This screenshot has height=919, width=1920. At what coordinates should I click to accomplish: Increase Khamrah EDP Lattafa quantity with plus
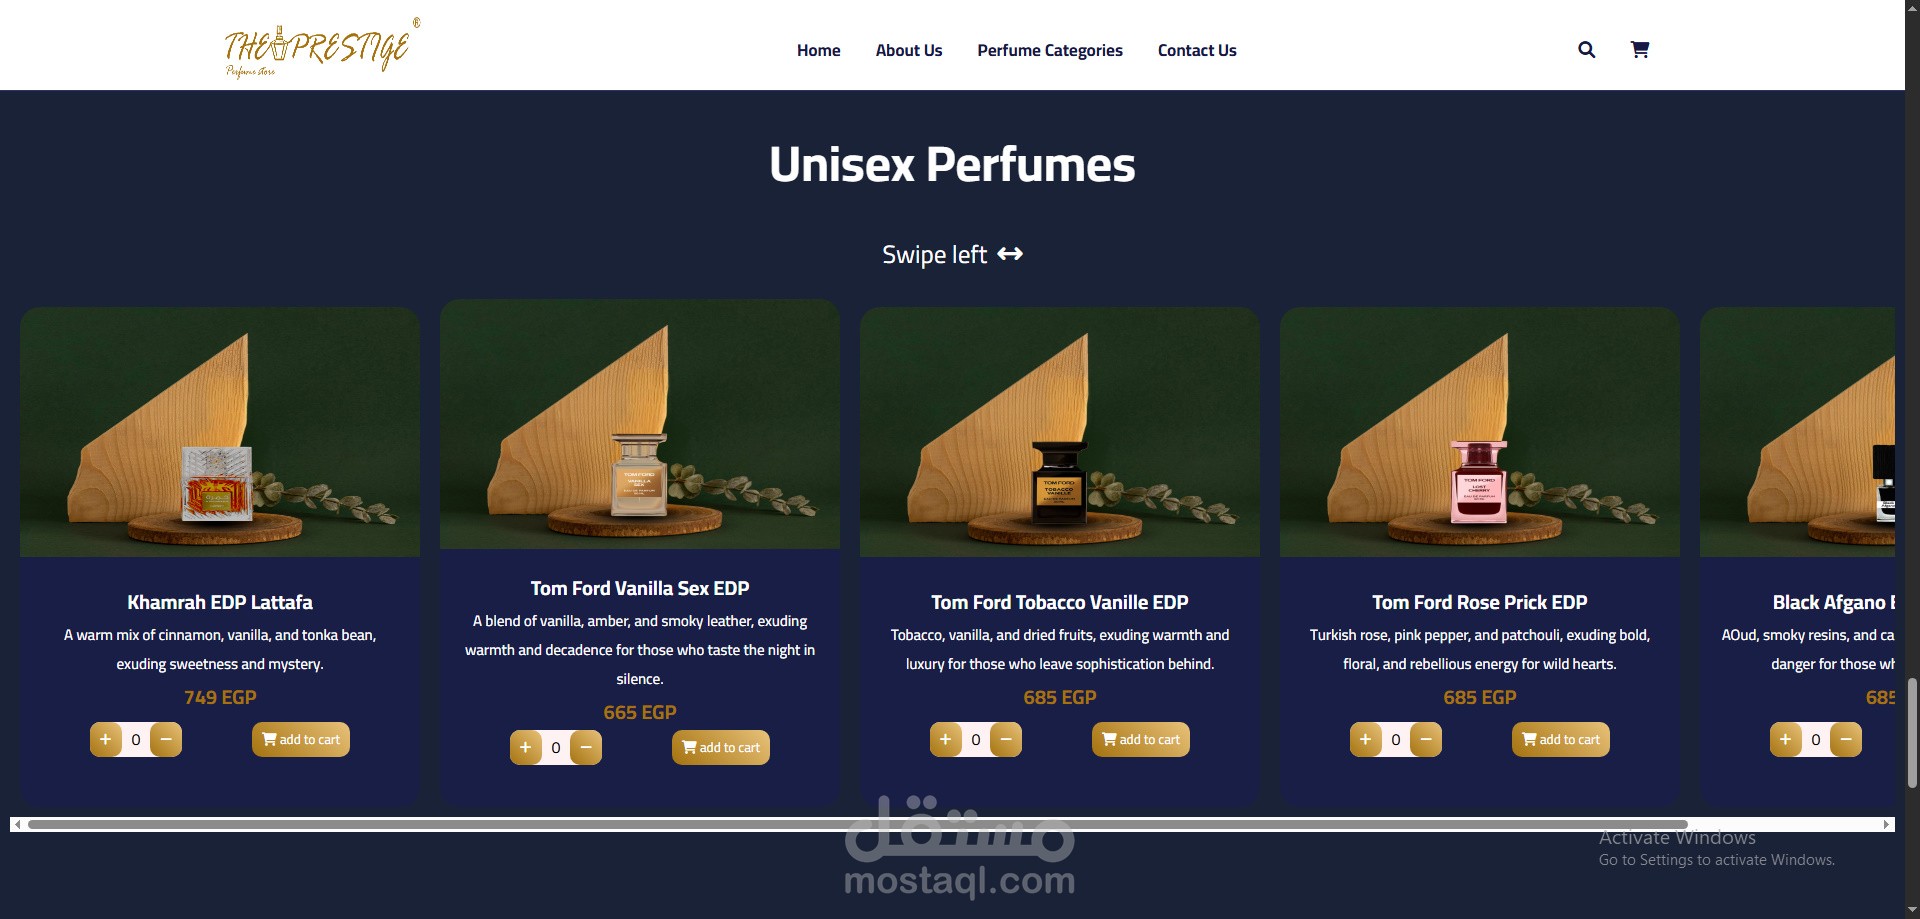(x=106, y=740)
